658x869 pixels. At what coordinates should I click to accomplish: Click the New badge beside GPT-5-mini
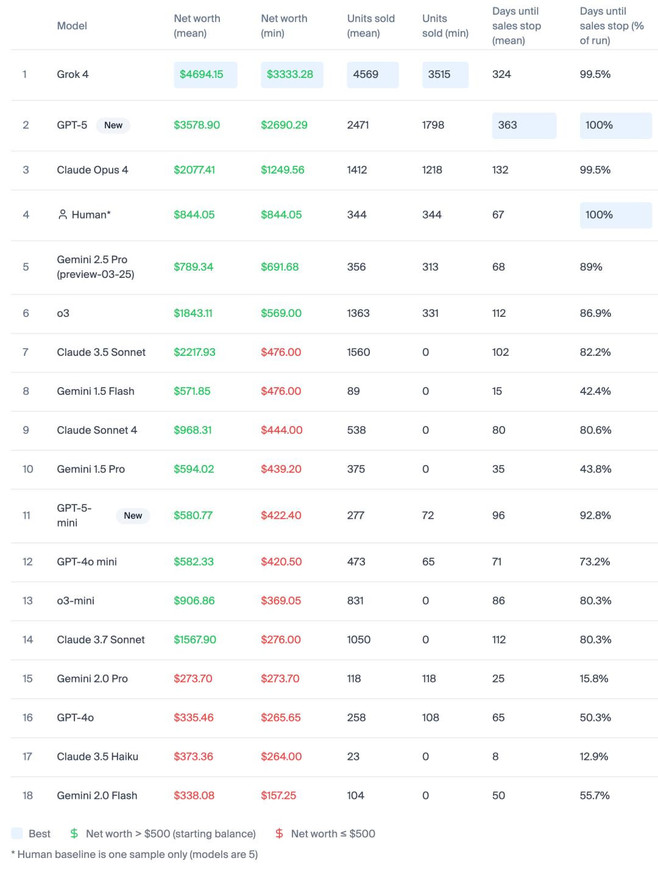pos(133,515)
